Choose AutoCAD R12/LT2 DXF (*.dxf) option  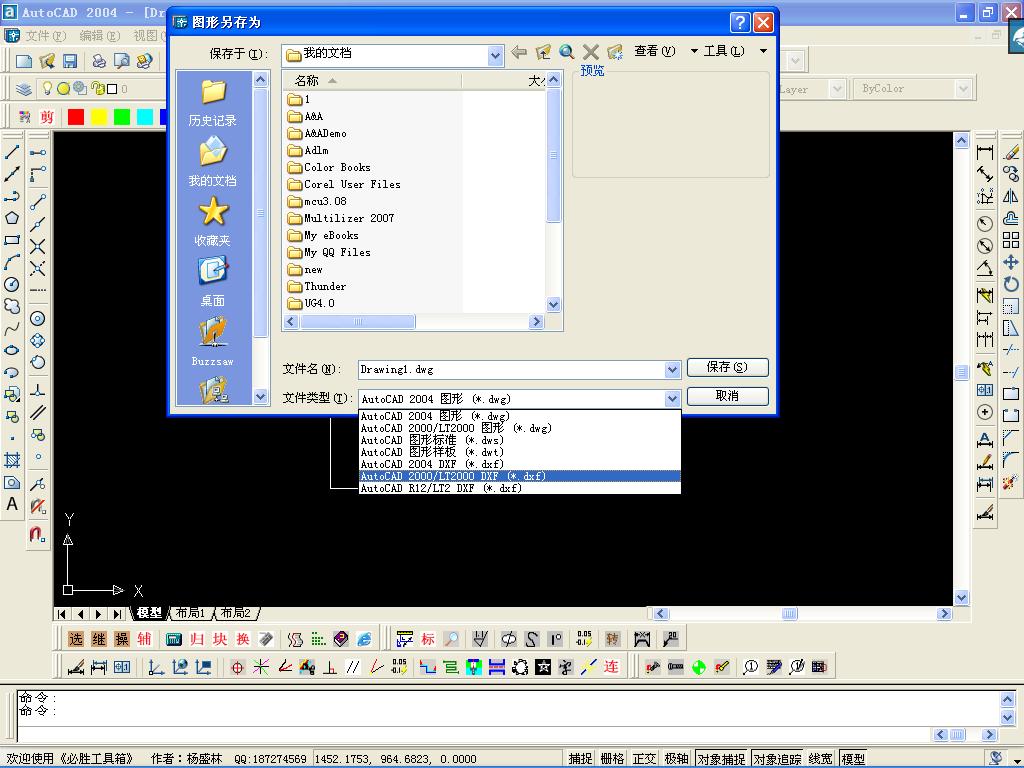(x=520, y=488)
